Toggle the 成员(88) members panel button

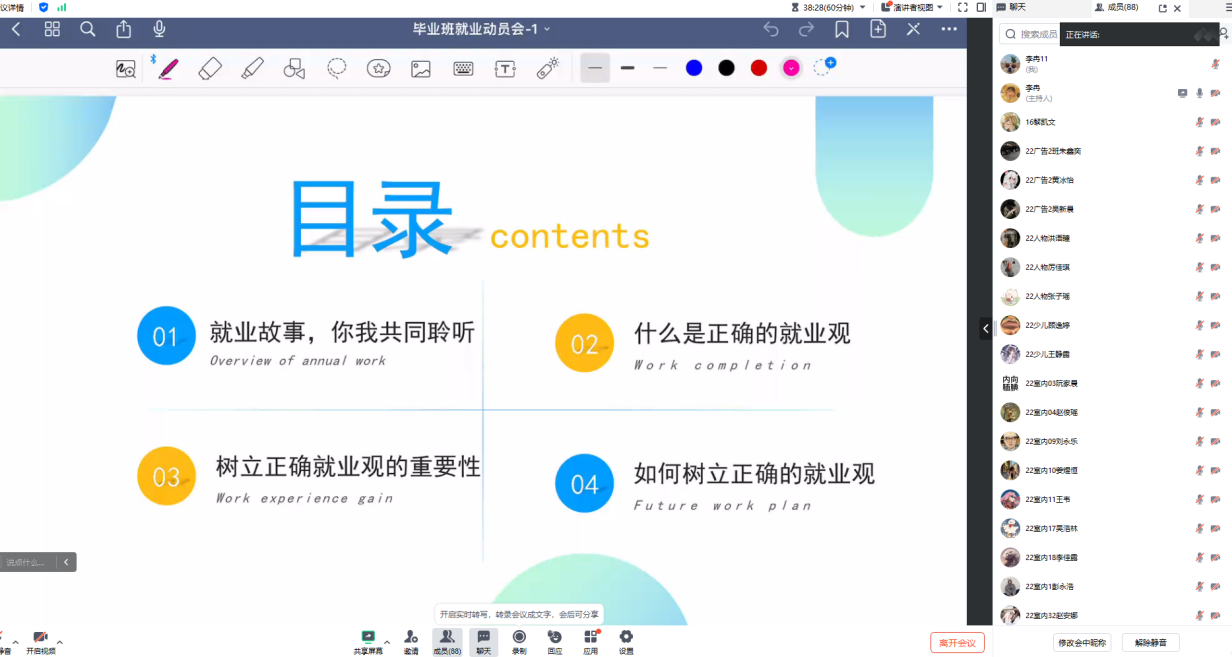(447, 641)
